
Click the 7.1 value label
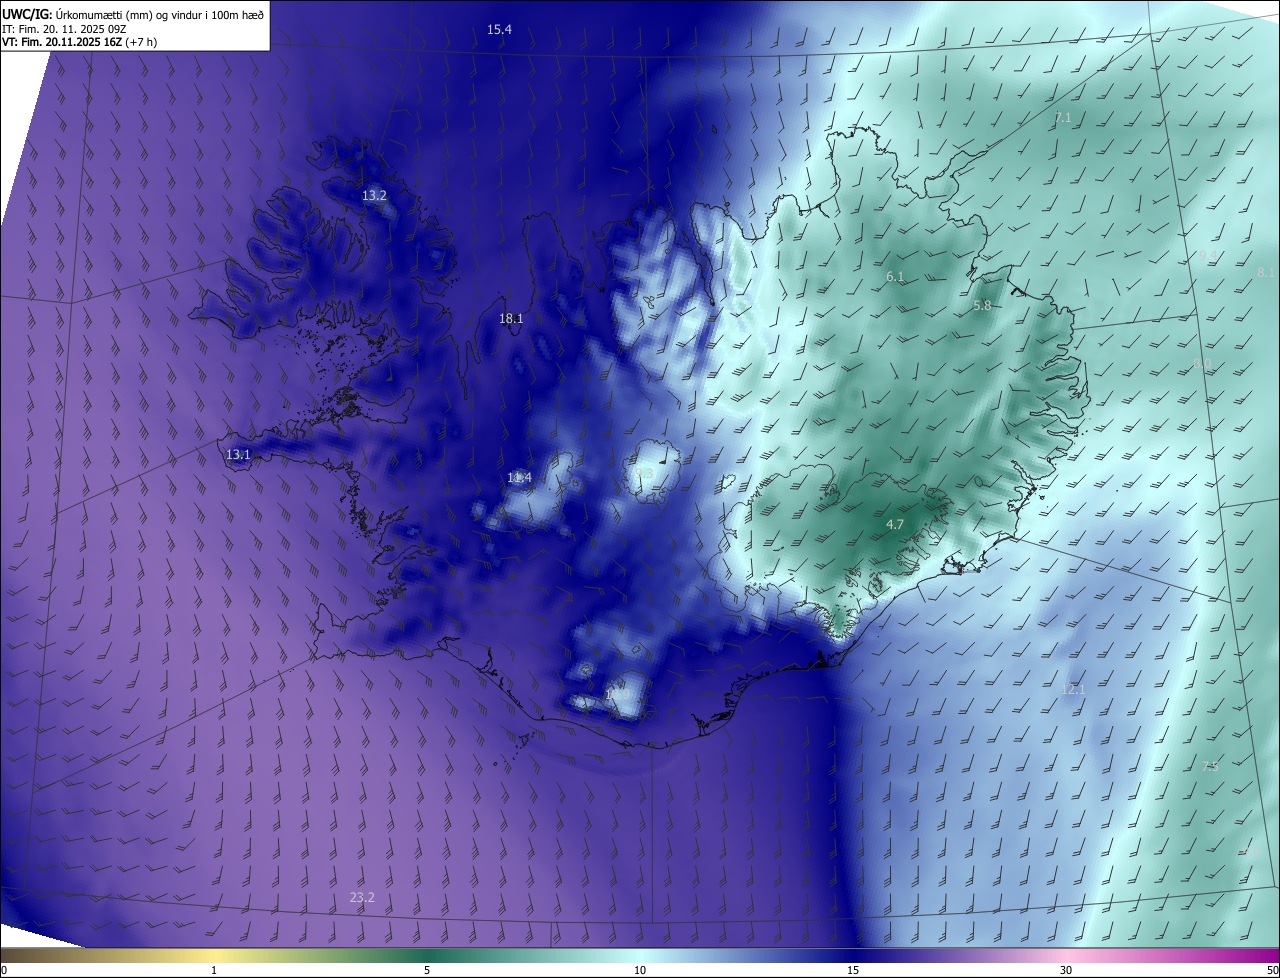tap(1063, 118)
